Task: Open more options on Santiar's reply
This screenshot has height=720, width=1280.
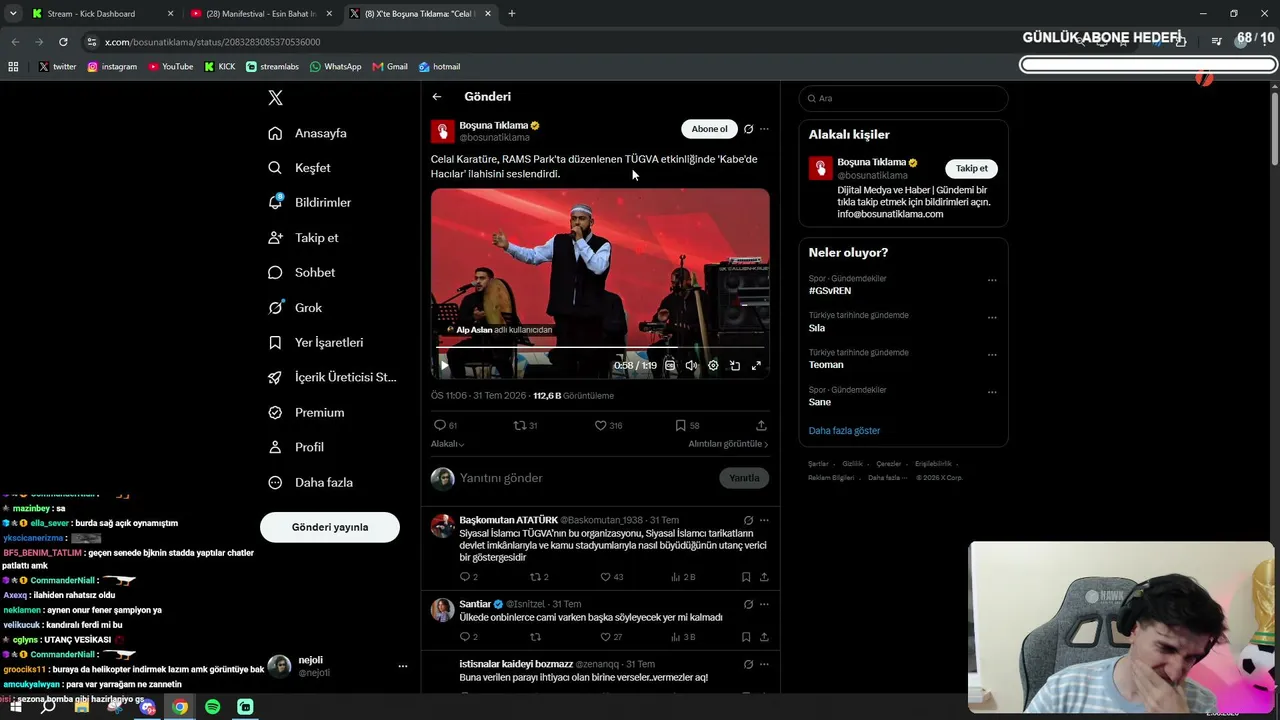Action: [x=764, y=604]
